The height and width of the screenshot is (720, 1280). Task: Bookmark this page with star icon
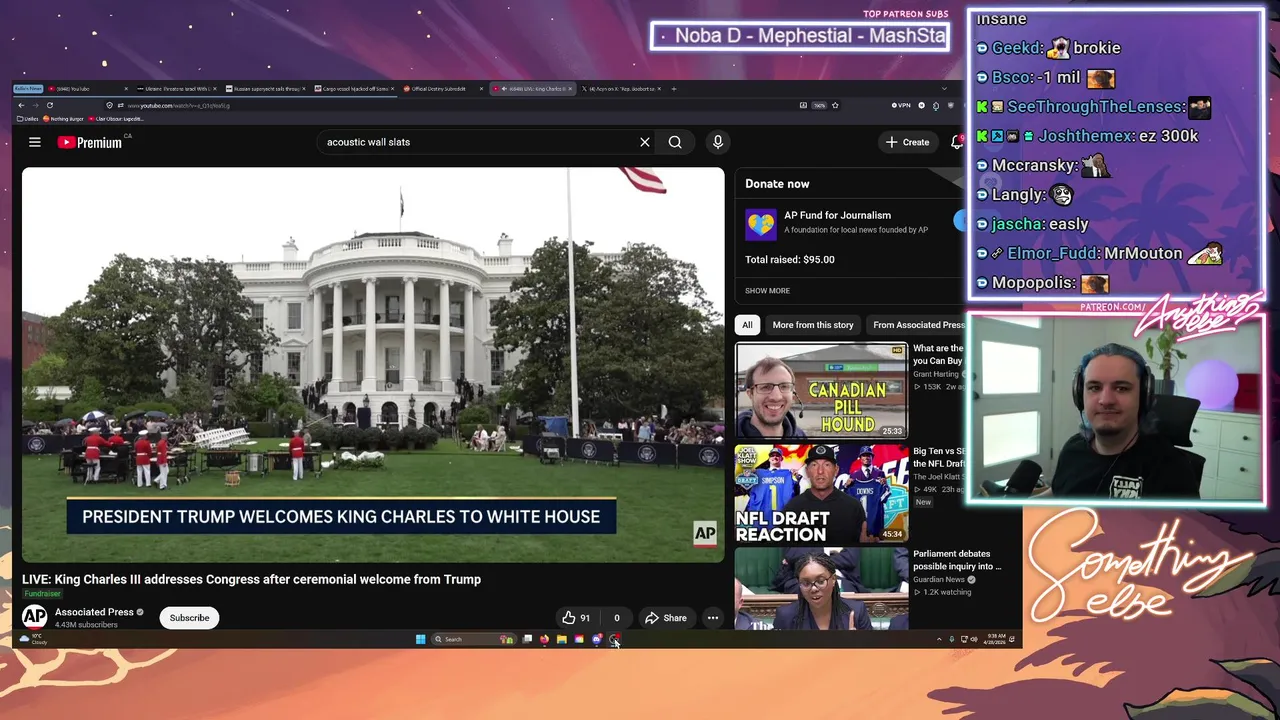[835, 105]
